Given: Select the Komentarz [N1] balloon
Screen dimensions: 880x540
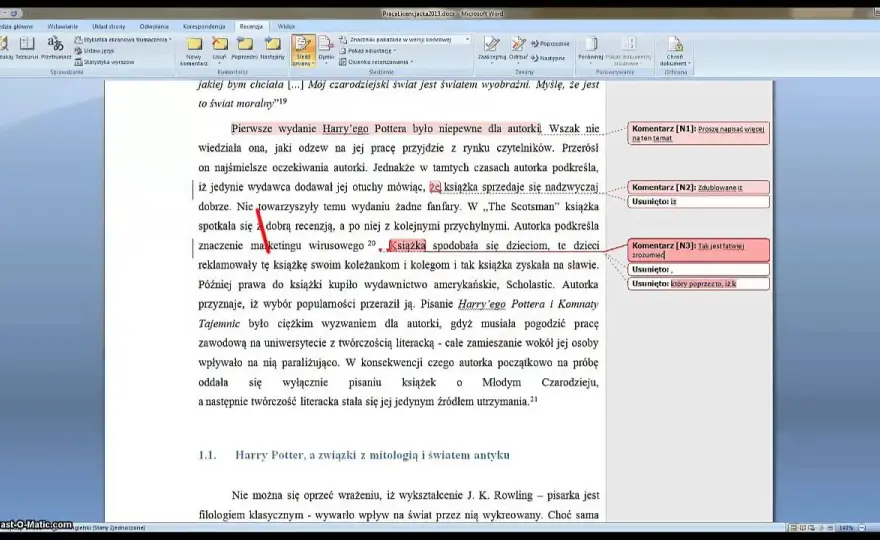Looking at the screenshot, I should (698, 133).
